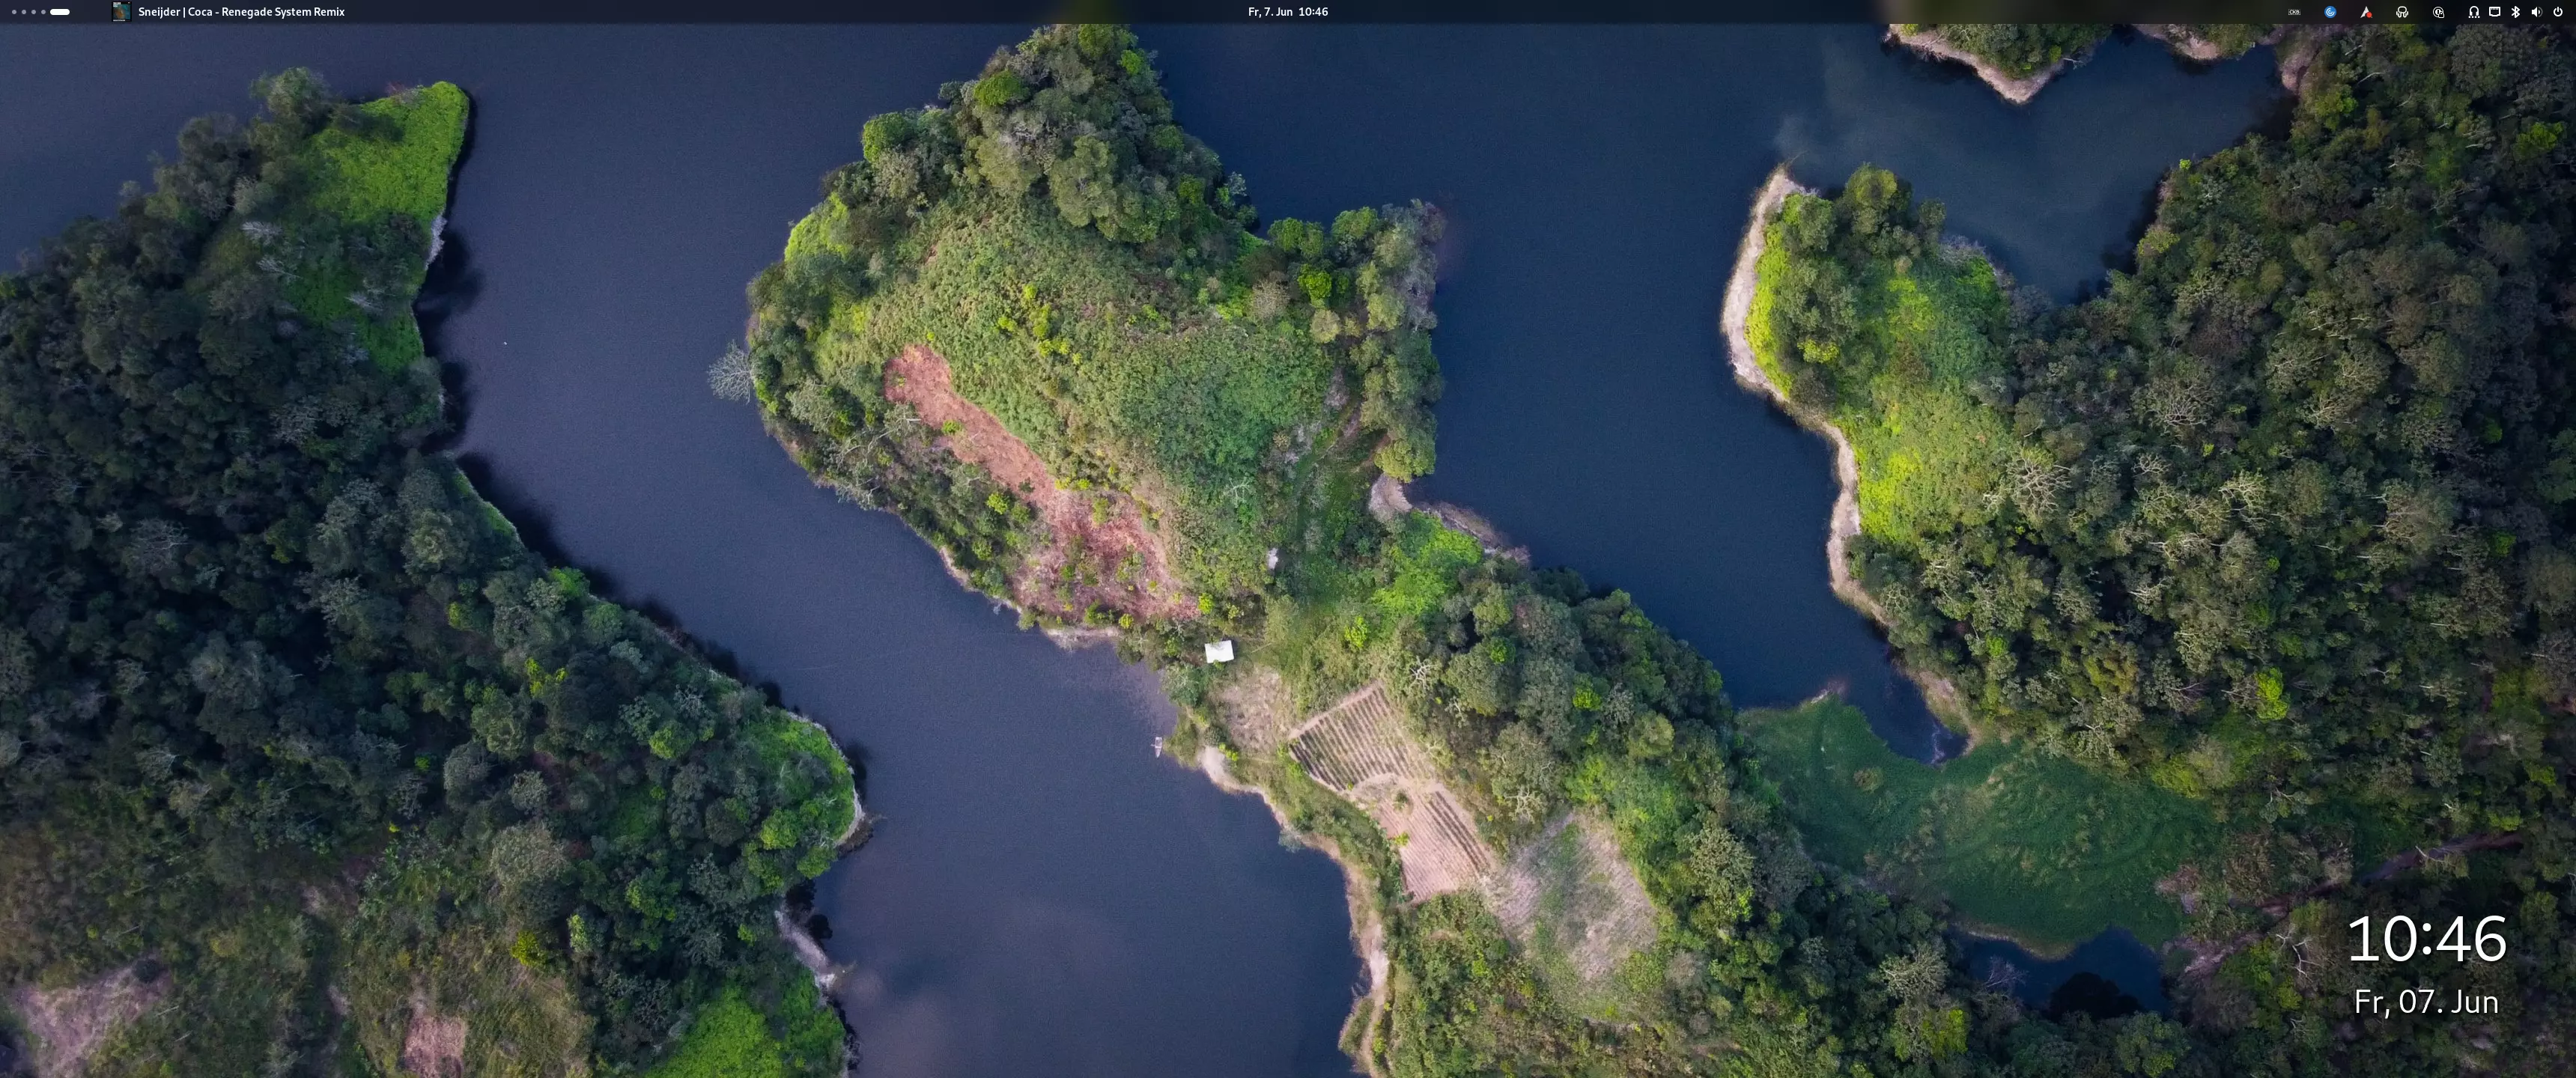Click the album art thumbnail in top bar
The width and height of the screenshot is (2576, 1078).
(121, 12)
